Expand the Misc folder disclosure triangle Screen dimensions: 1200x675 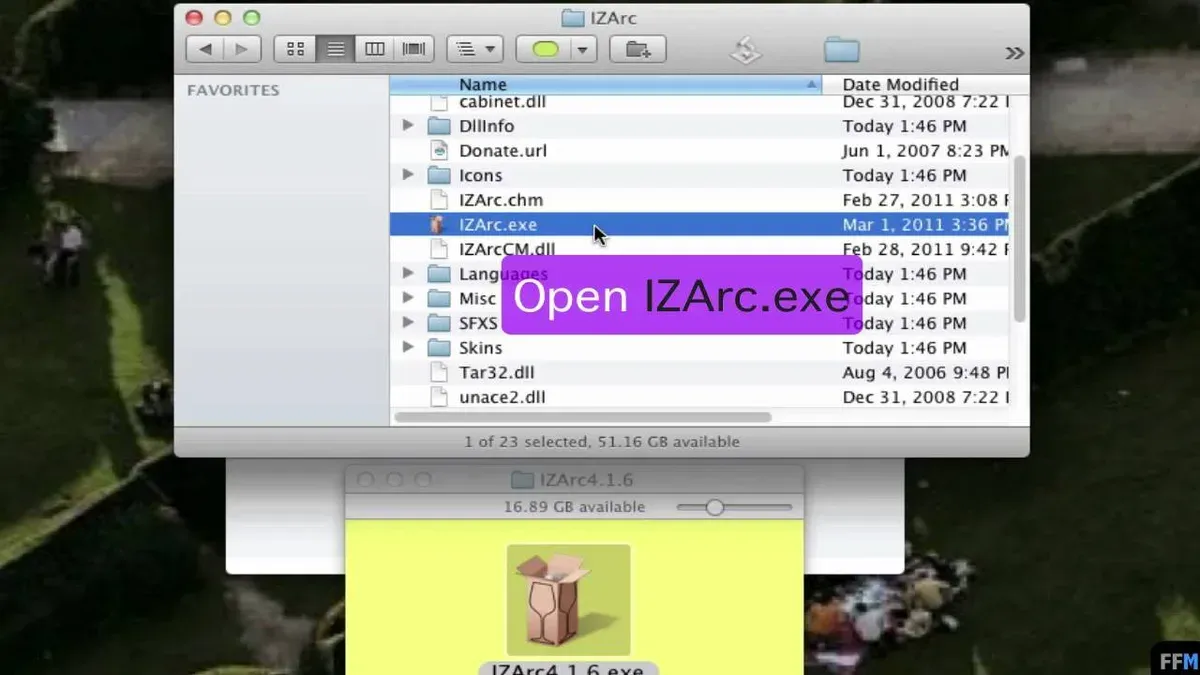(x=408, y=298)
